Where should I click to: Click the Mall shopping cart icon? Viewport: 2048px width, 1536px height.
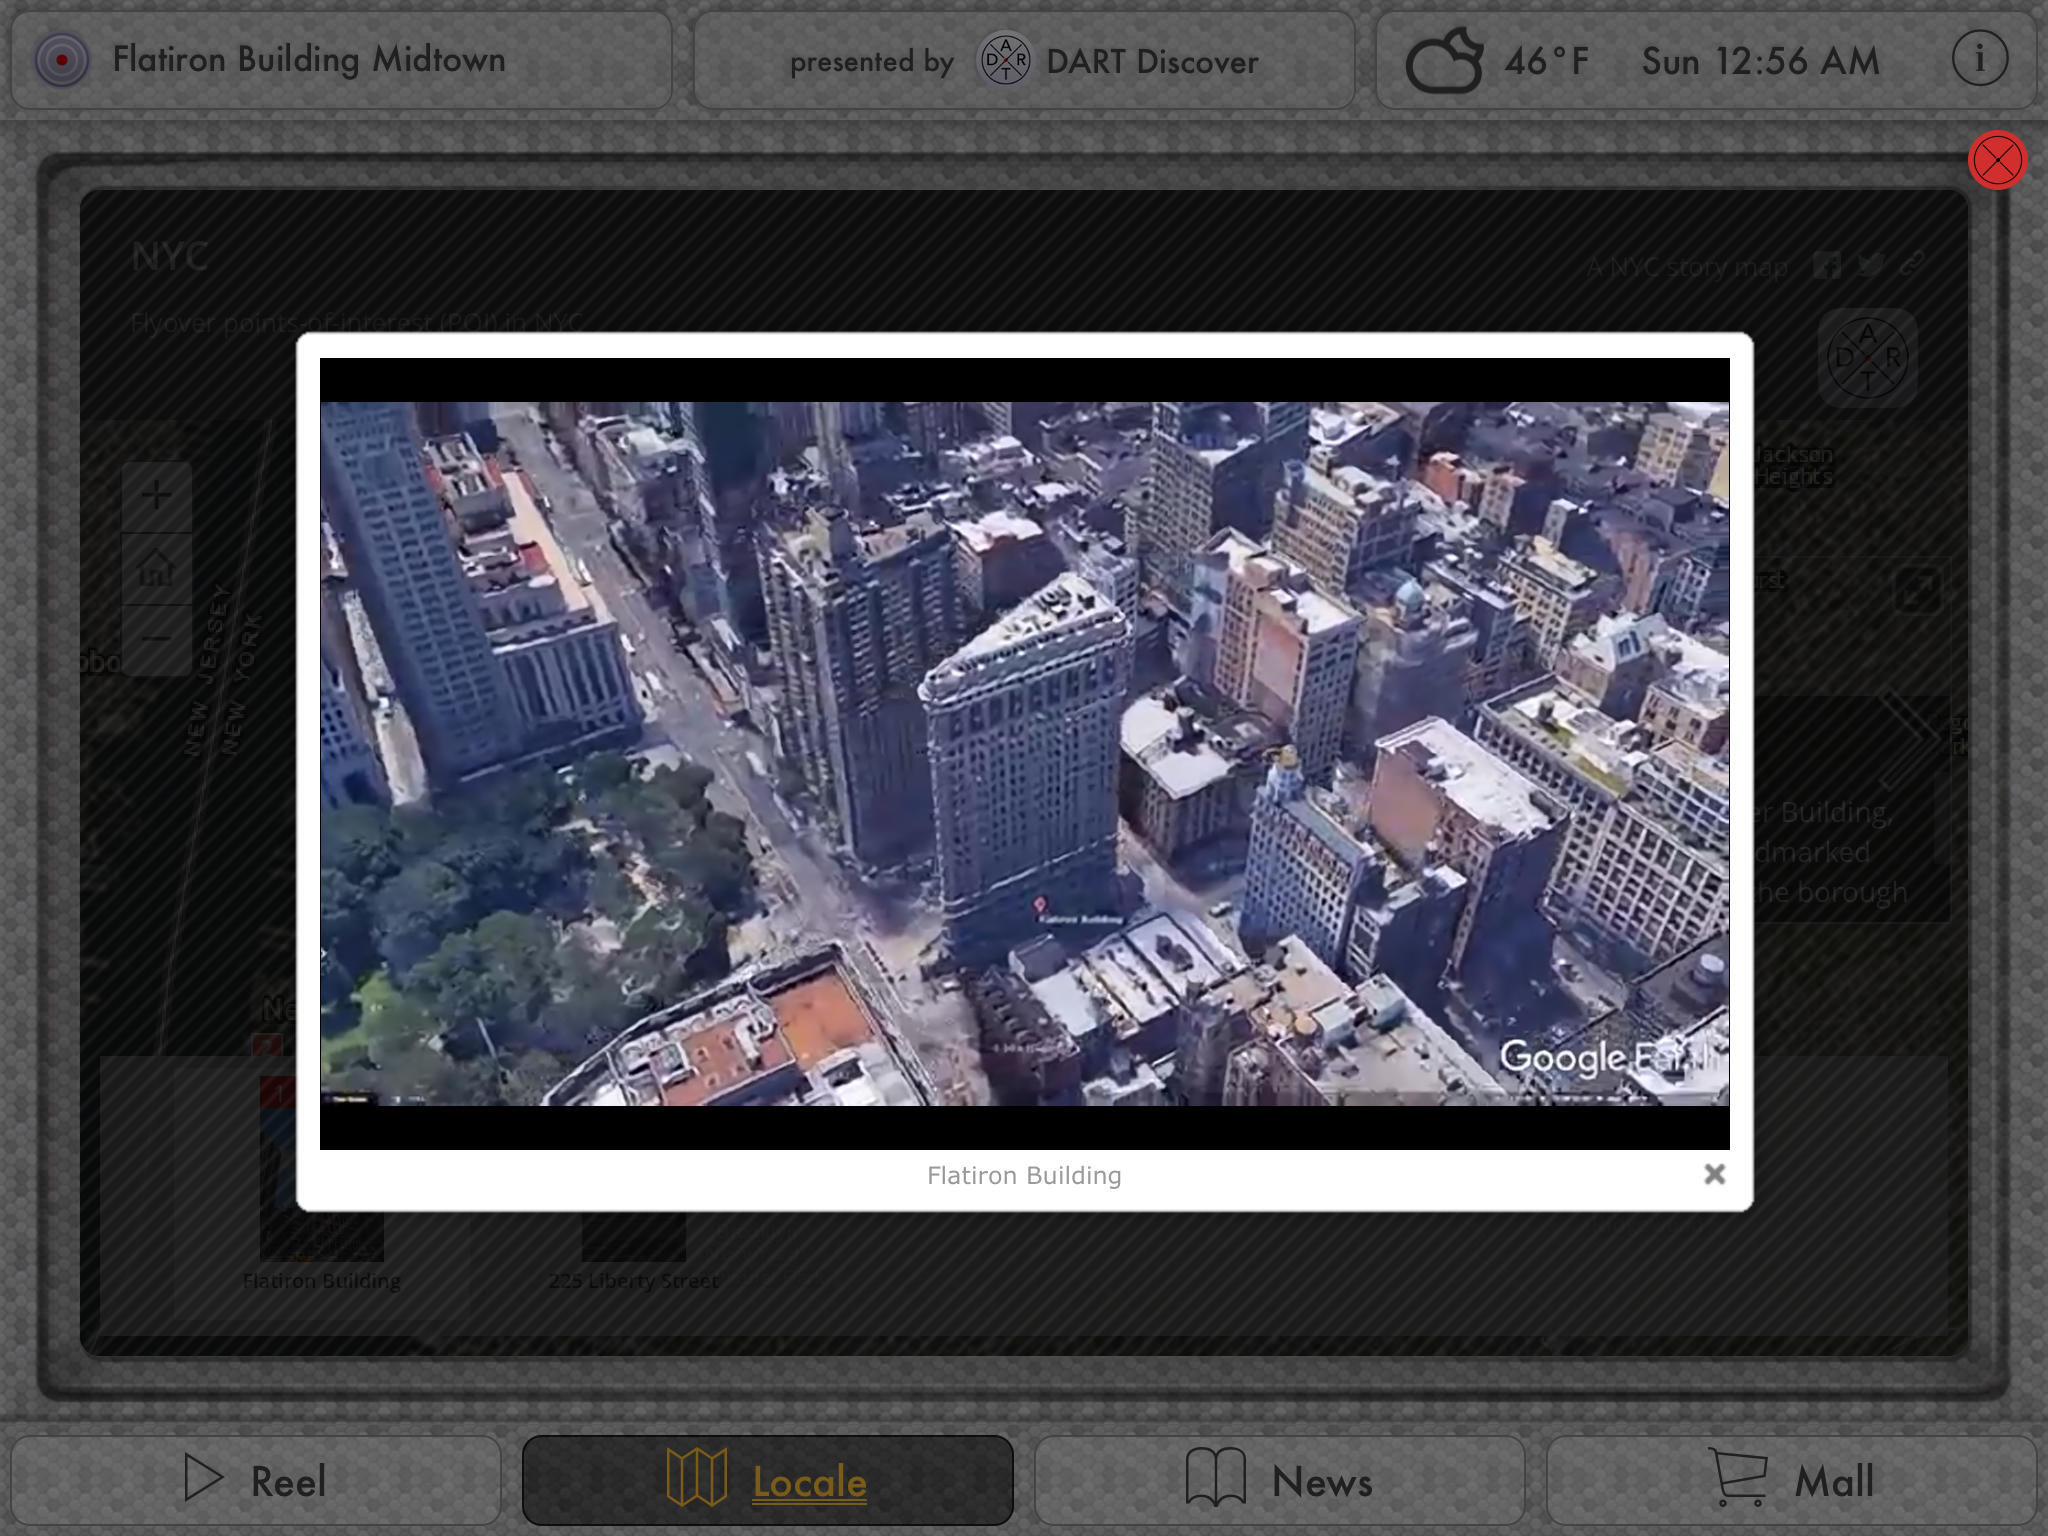1738,1477
